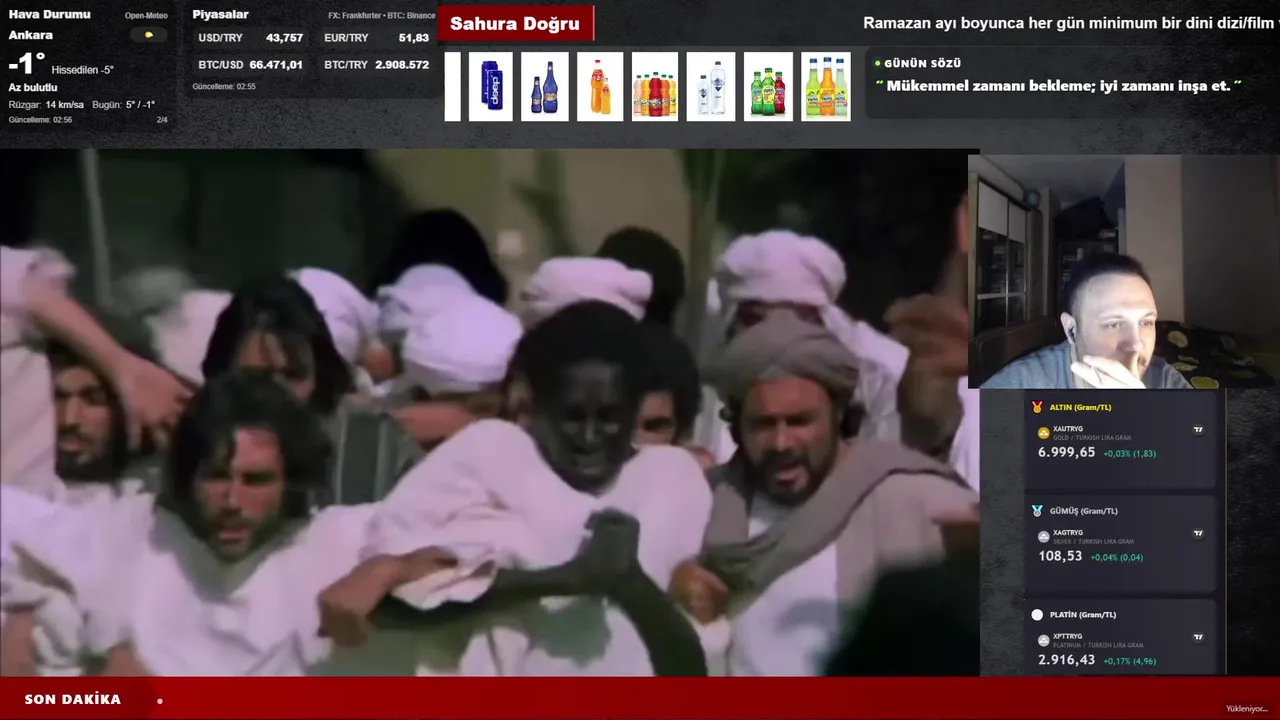The height and width of the screenshot is (720, 1280).
Task: Click the ALTIN (Gram/TL) heading
Action: (x=1081, y=408)
